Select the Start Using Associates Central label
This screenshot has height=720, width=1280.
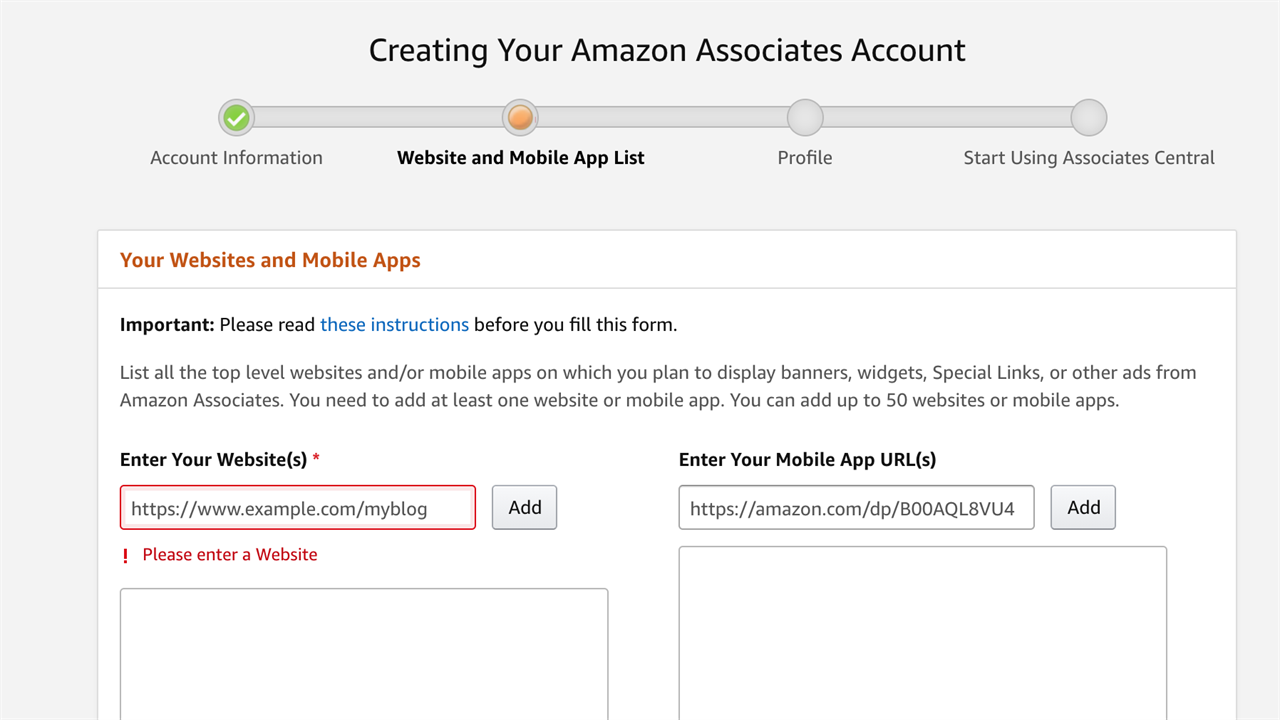tap(1089, 158)
